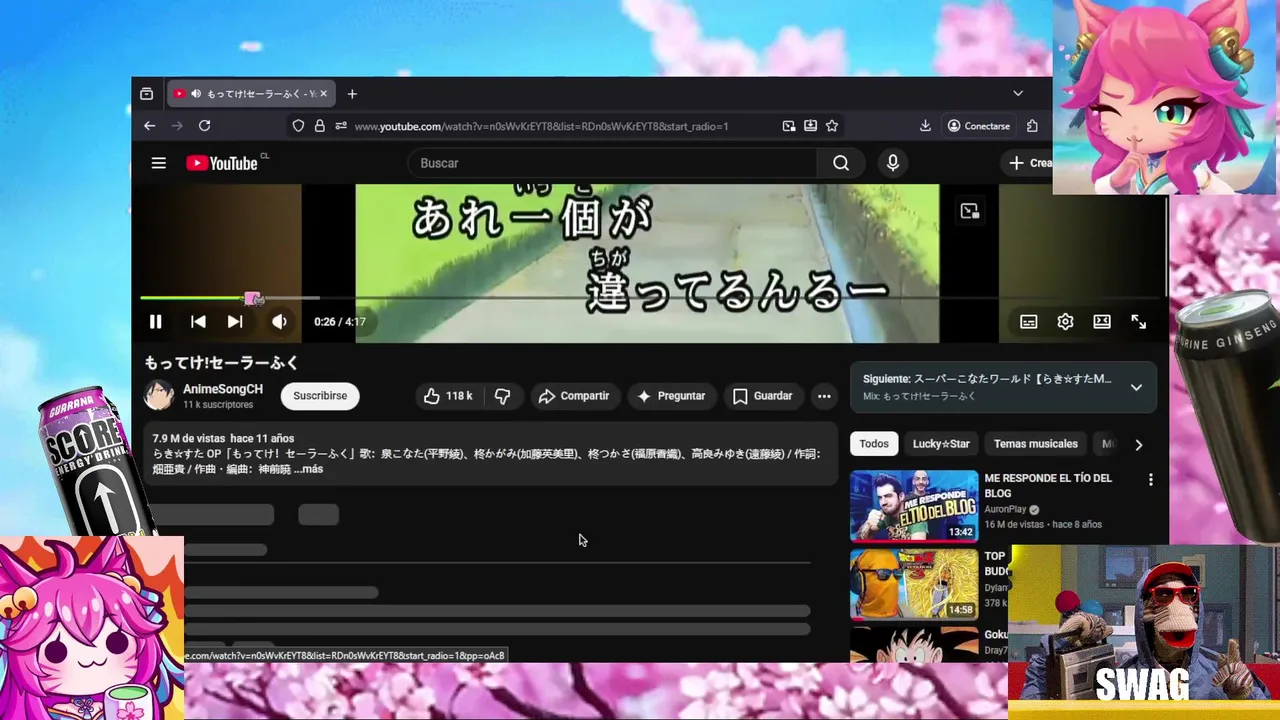View site security padlock info
This screenshot has width=1280, height=720.
(x=320, y=126)
